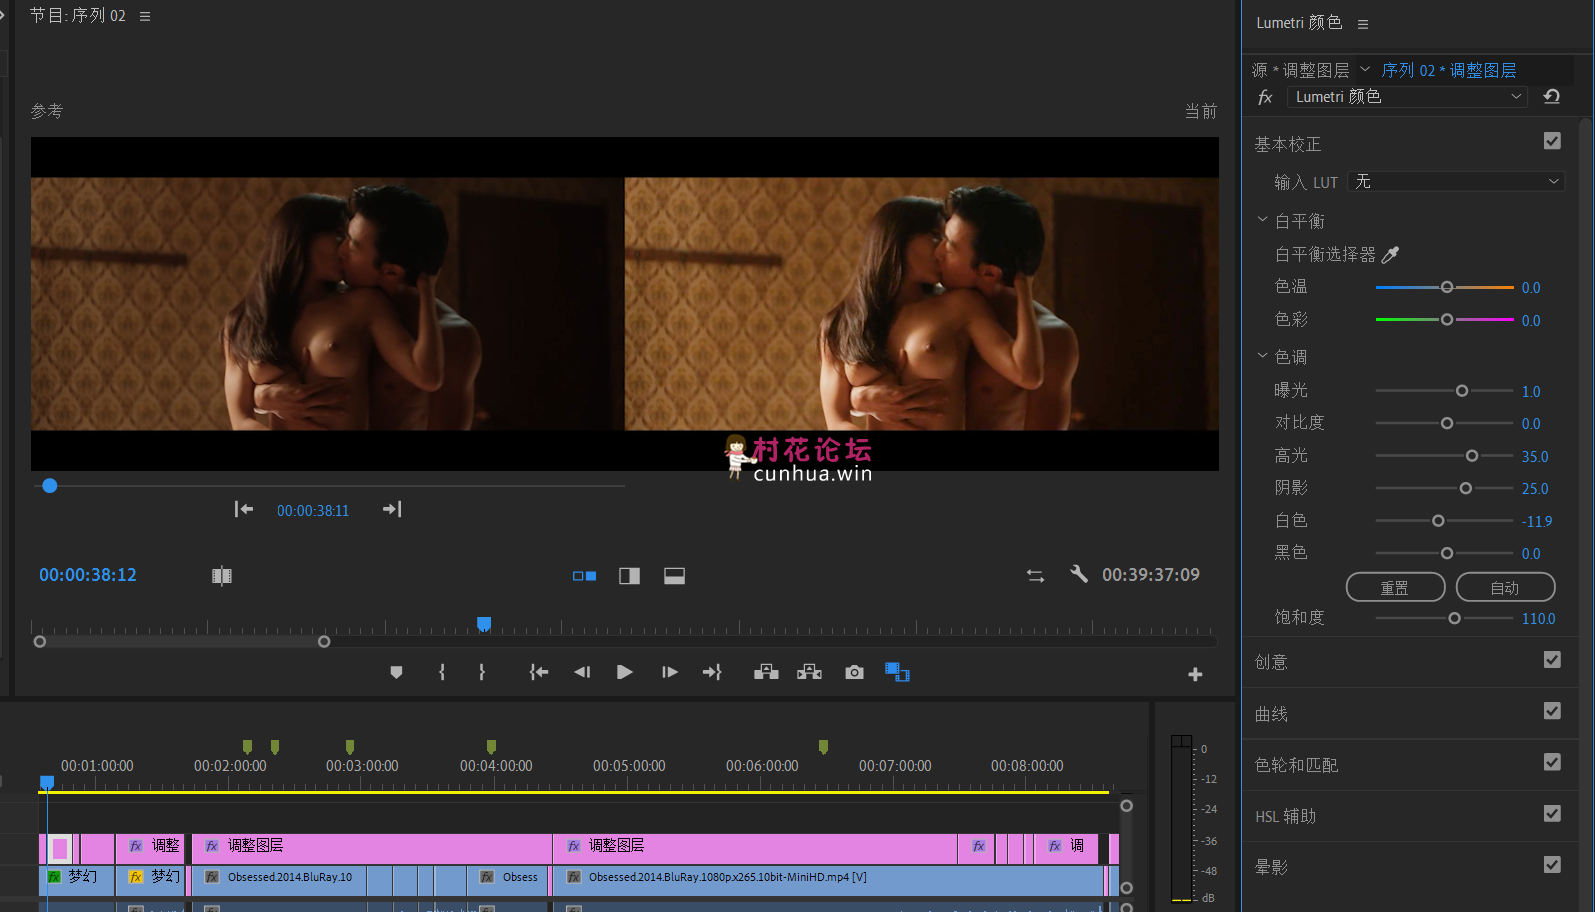This screenshot has height=912, width=1595.
Task: Expand the HSL Secondary section
Action: [1285, 817]
